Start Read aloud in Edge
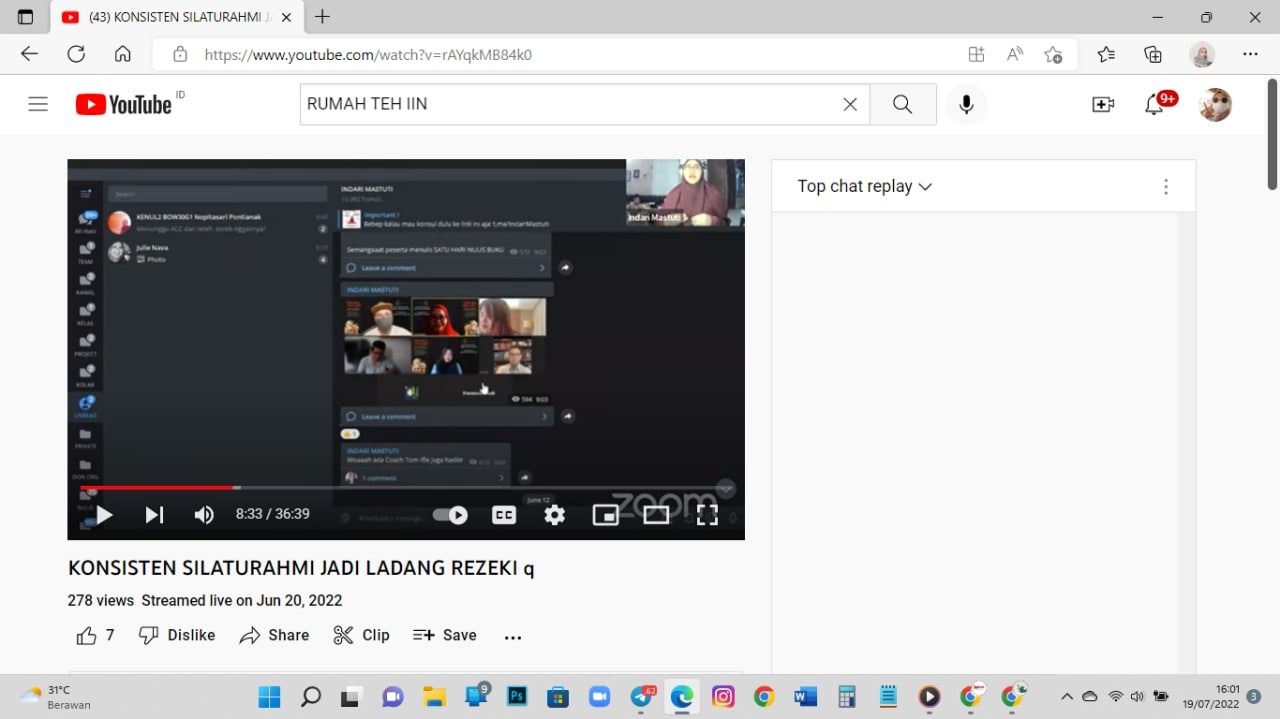Viewport: 1280px width, 719px height. 1014,54
